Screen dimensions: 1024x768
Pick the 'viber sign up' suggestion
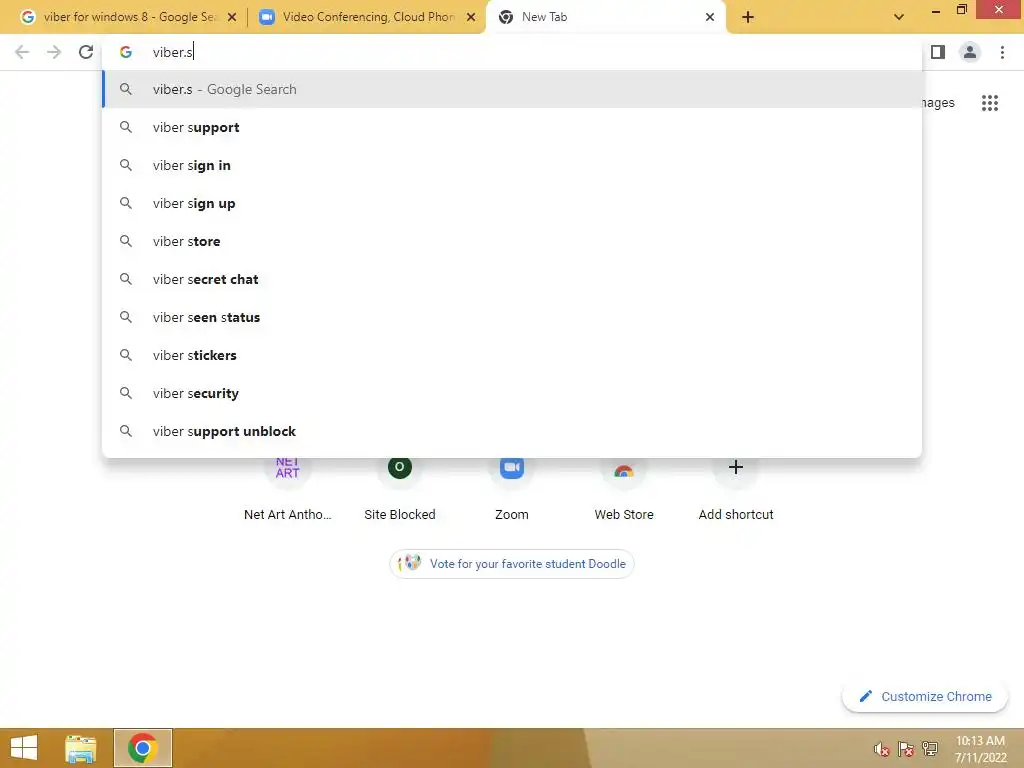pos(512,203)
